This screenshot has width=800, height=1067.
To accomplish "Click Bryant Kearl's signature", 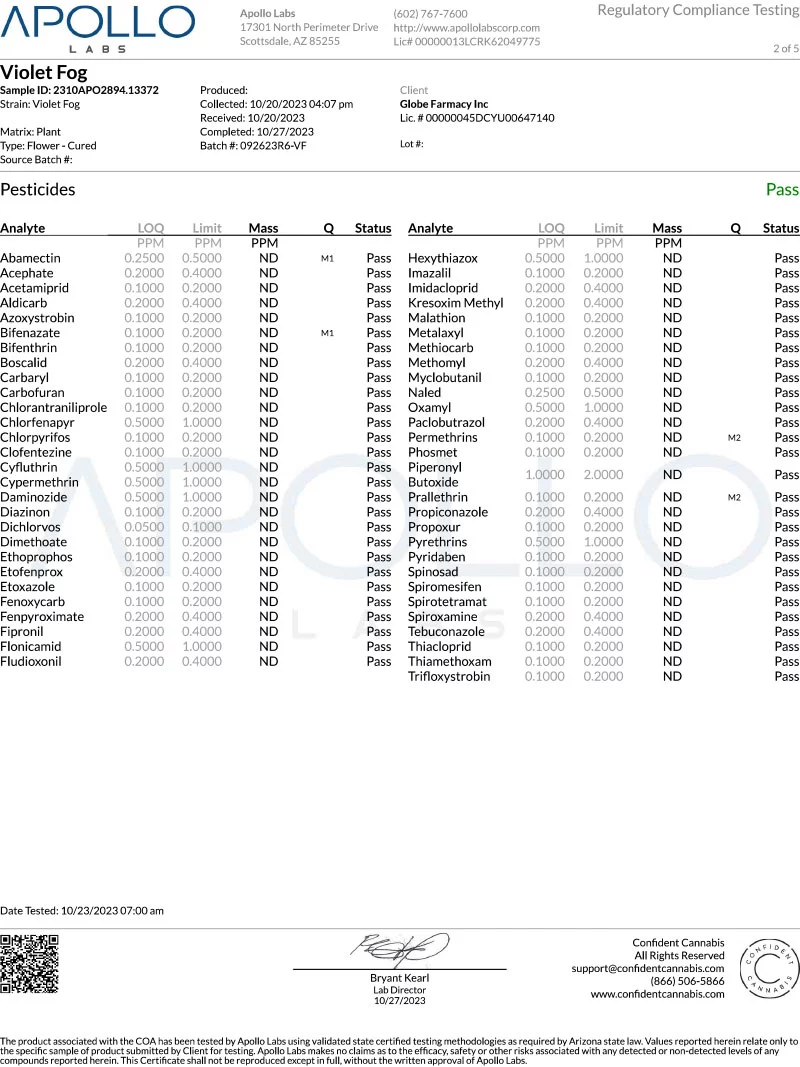I will (x=400, y=949).
